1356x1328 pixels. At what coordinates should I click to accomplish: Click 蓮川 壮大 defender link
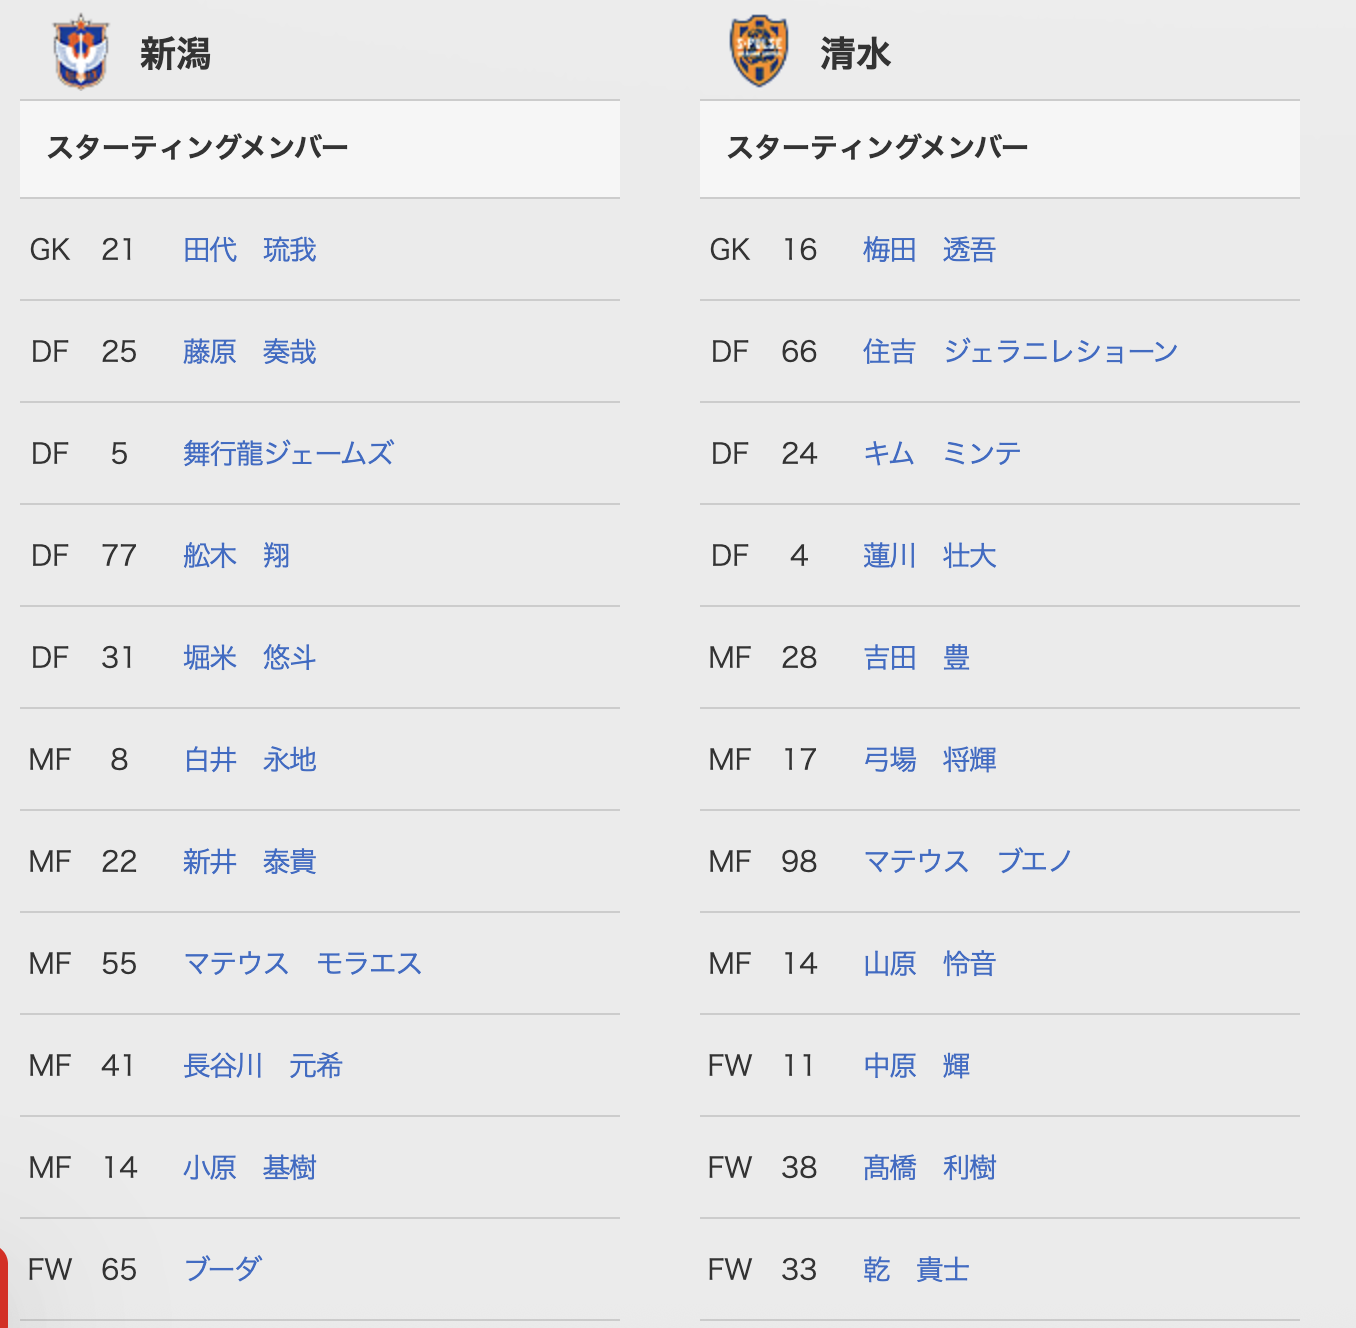[930, 556]
